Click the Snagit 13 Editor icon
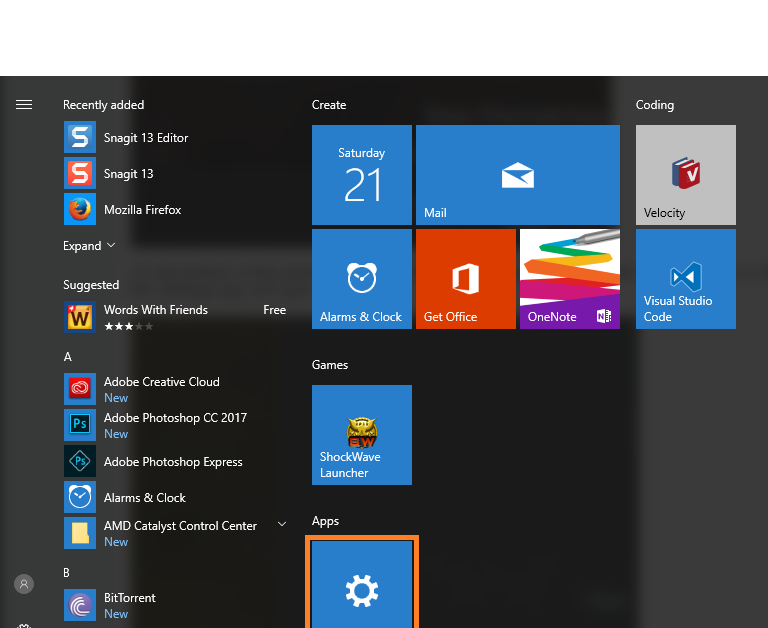This screenshot has width=768, height=628. [x=80, y=138]
